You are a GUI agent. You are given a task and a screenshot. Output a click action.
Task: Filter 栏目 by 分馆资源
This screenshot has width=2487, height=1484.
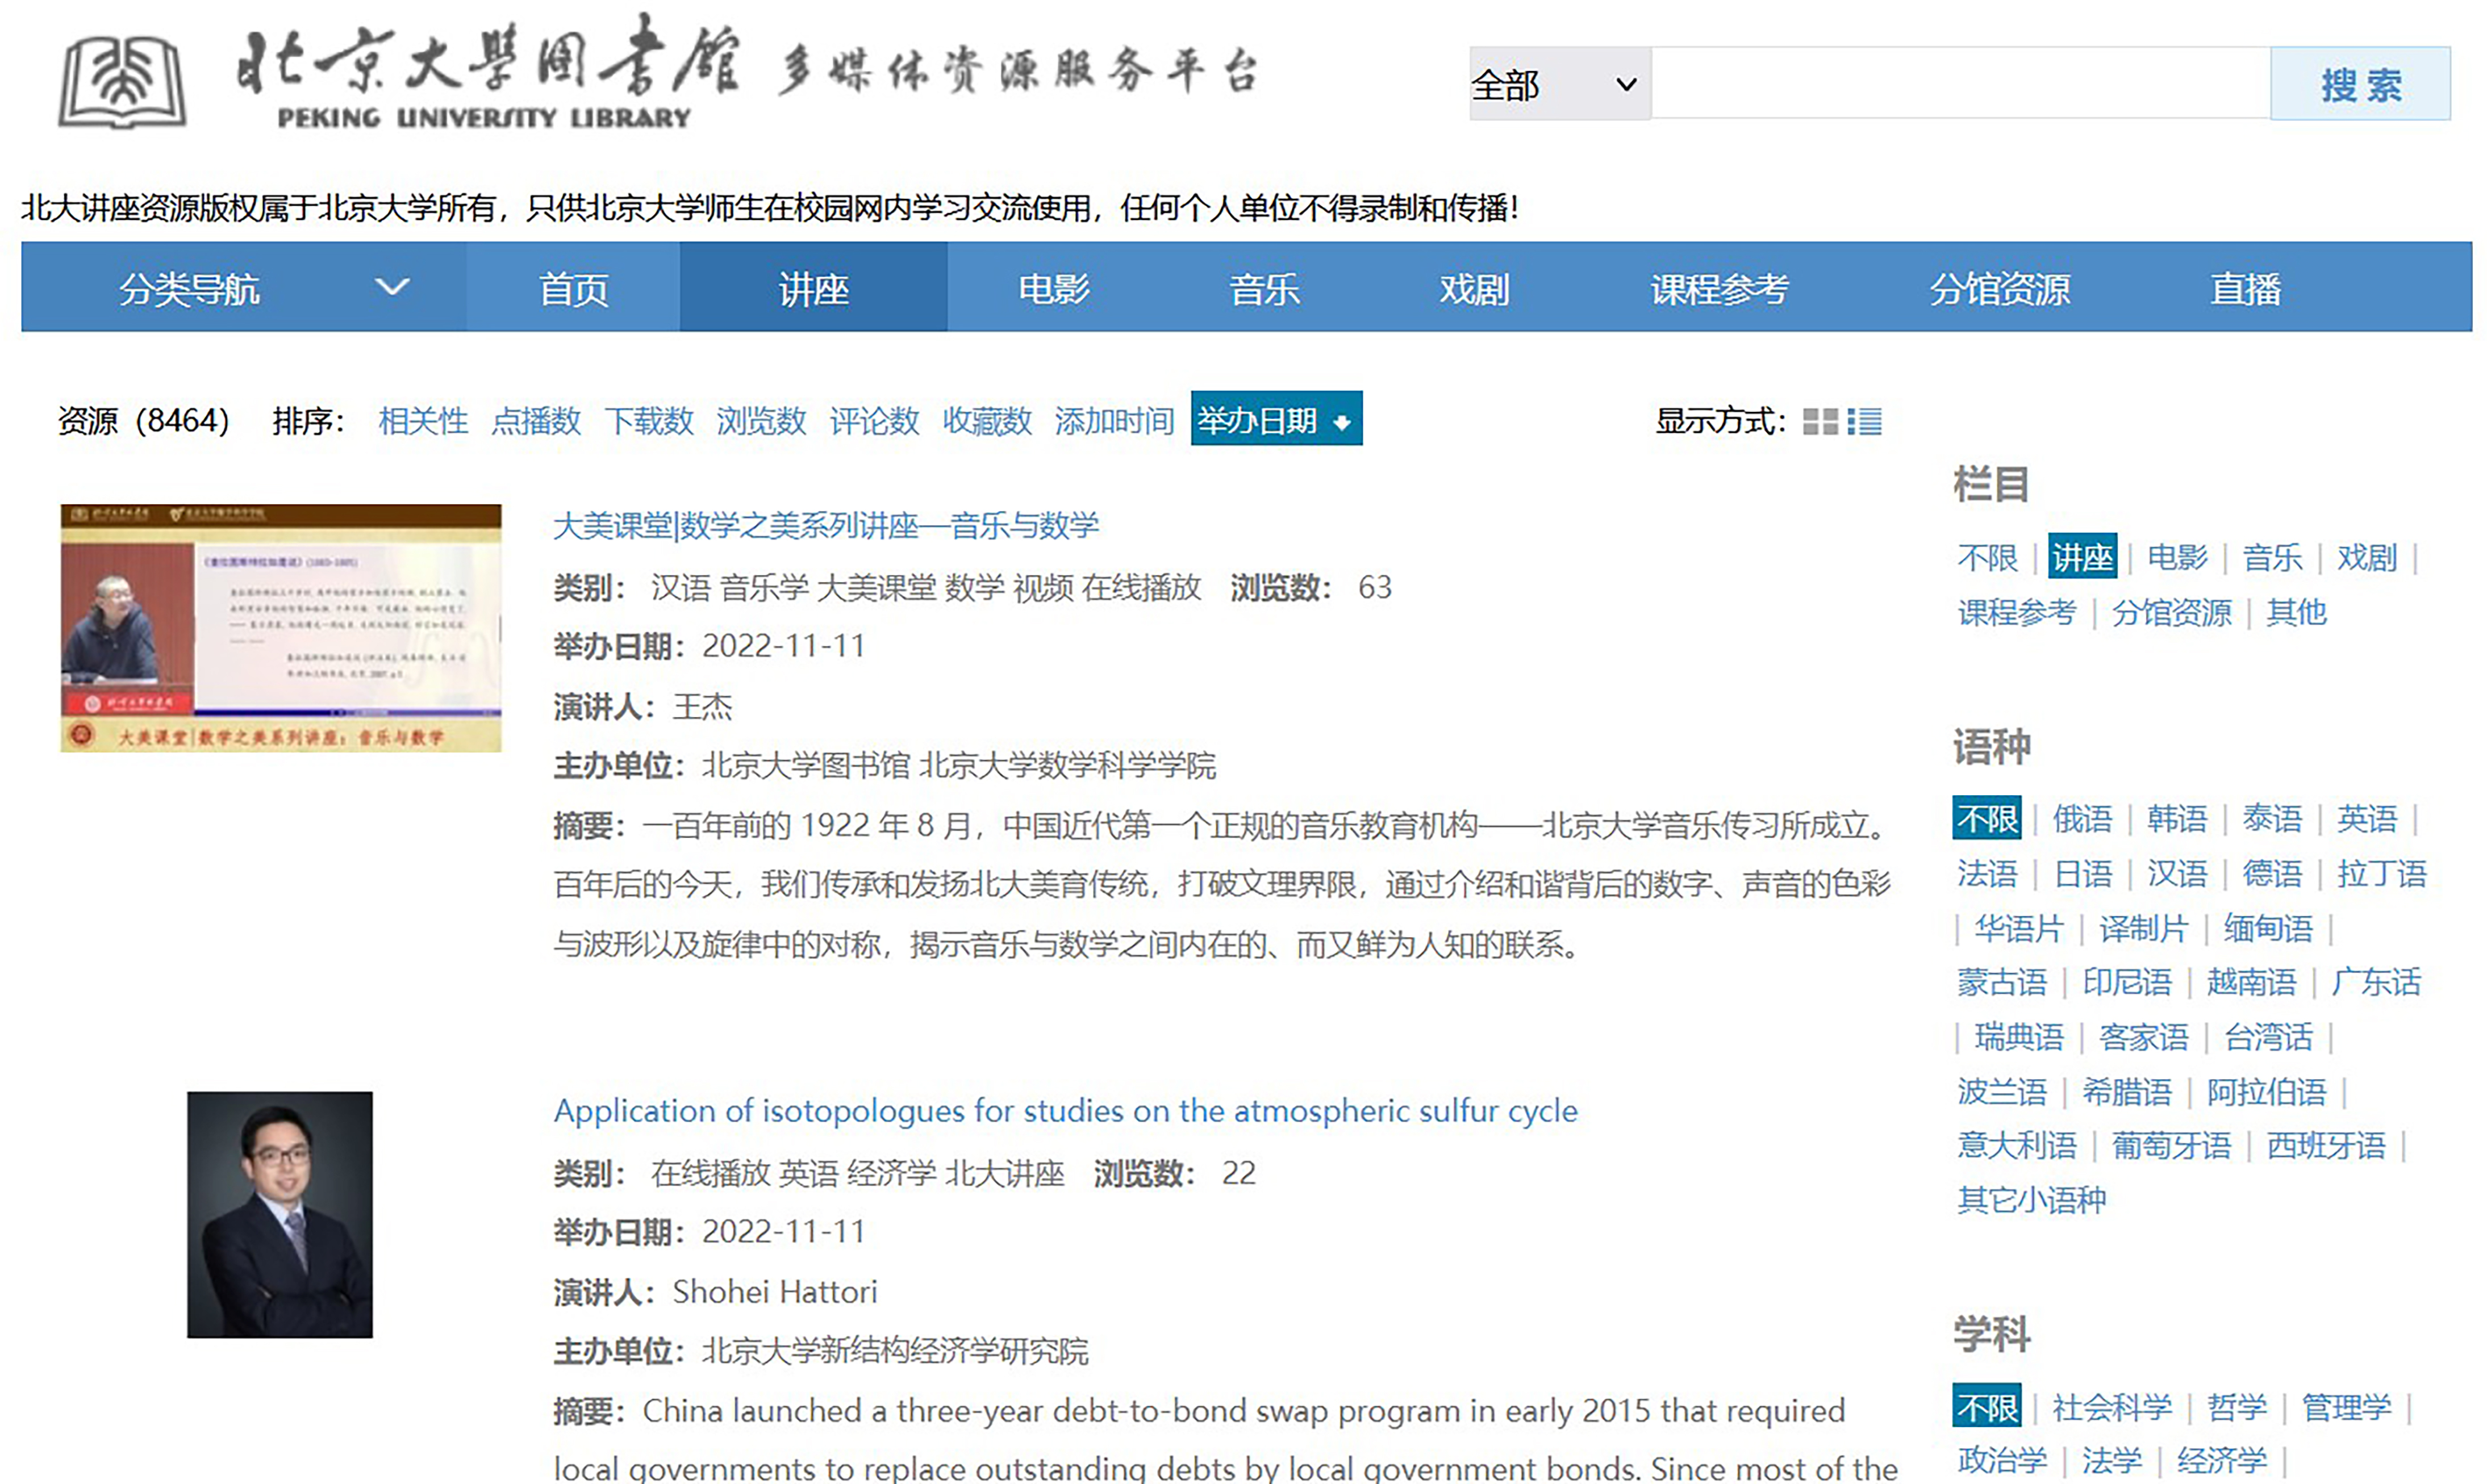2171,612
